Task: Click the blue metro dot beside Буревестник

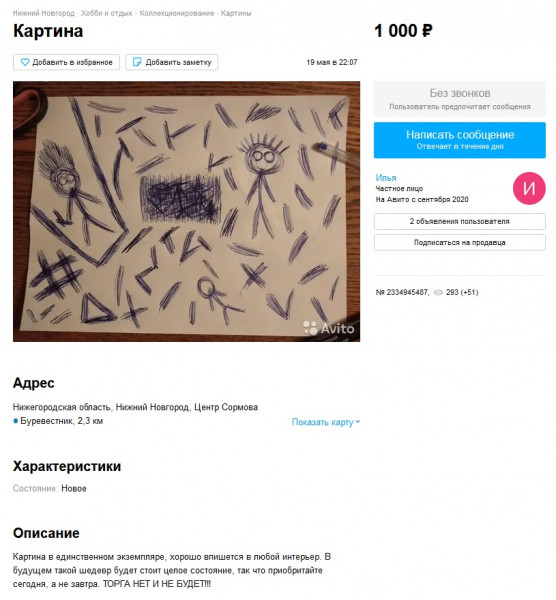Action: [16, 421]
